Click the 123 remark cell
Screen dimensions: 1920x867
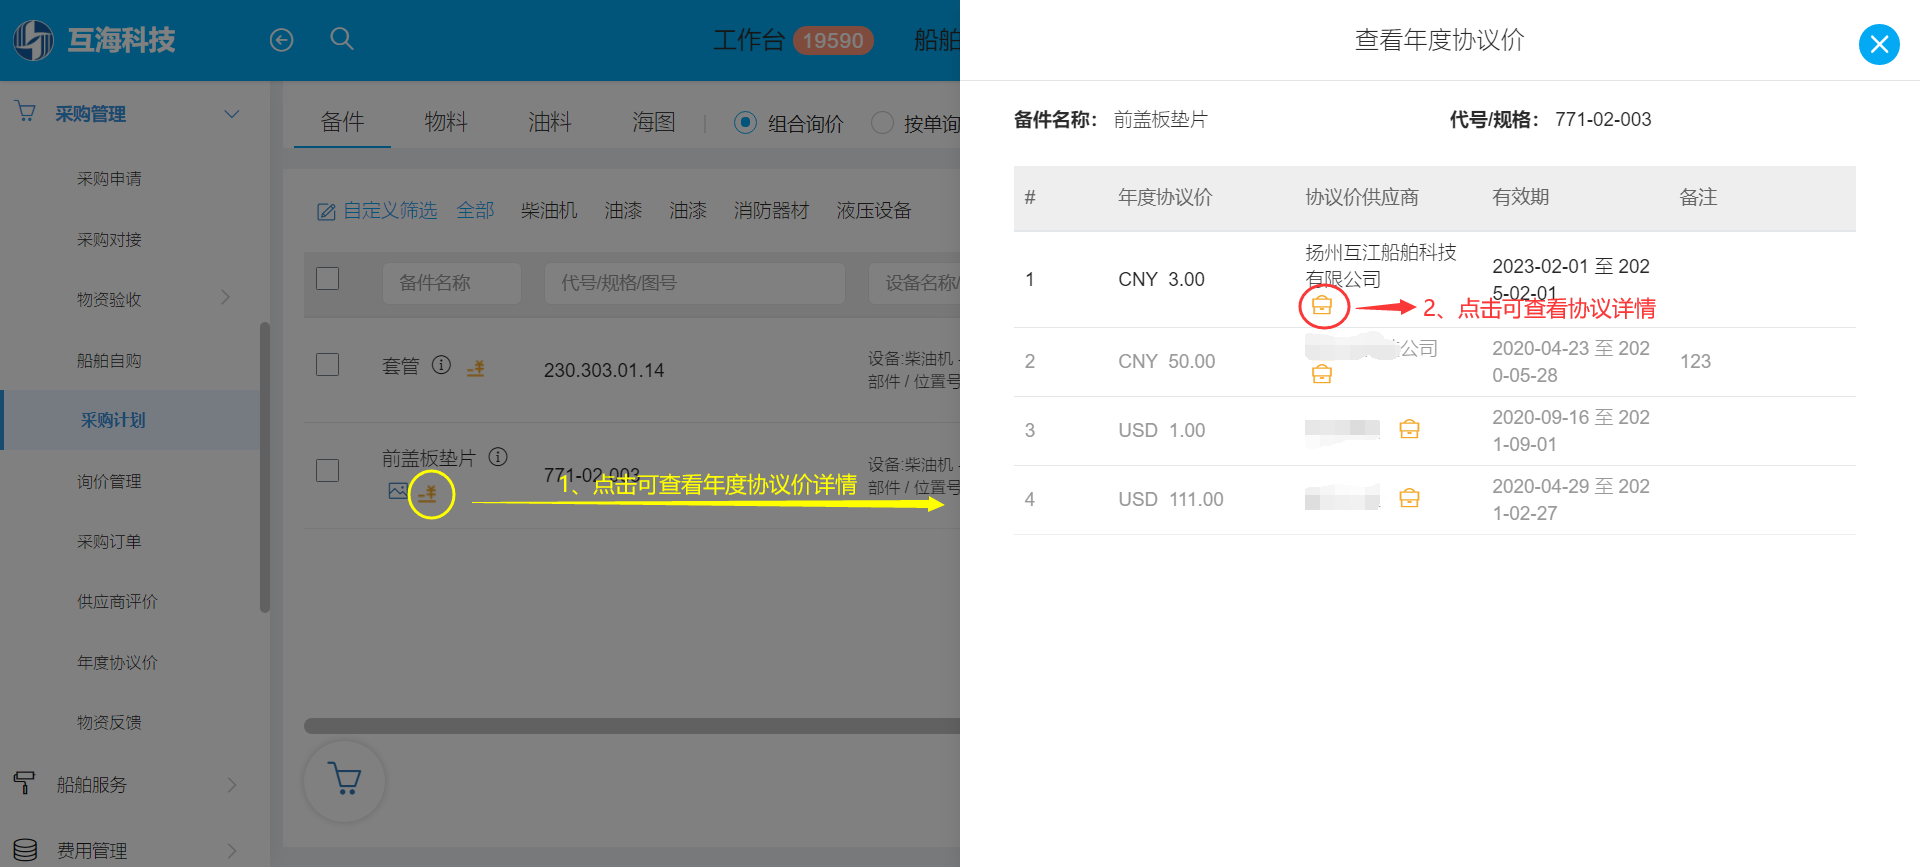(x=1695, y=362)
